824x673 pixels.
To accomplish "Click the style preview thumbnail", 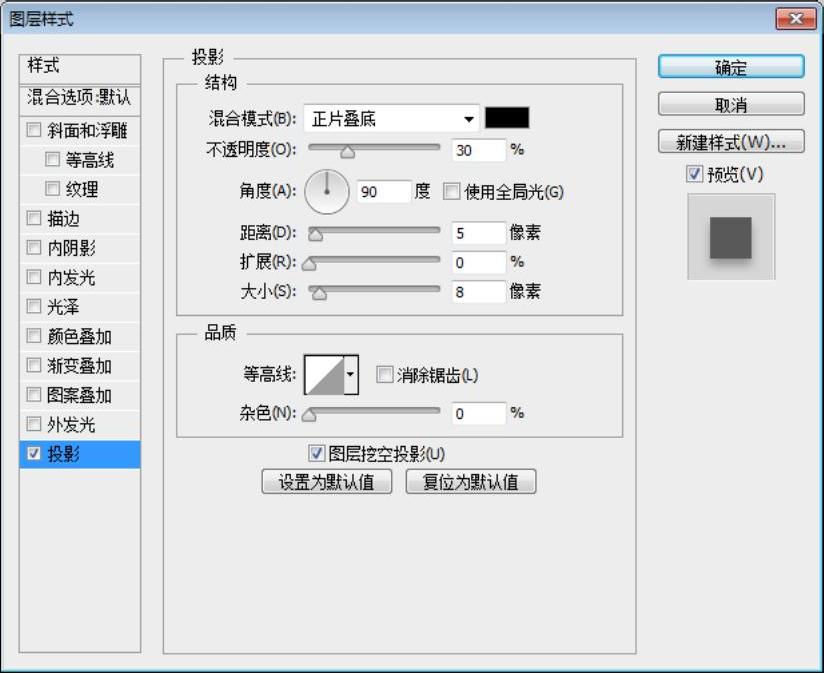I will pyautogui.click(x=731, y=236).
